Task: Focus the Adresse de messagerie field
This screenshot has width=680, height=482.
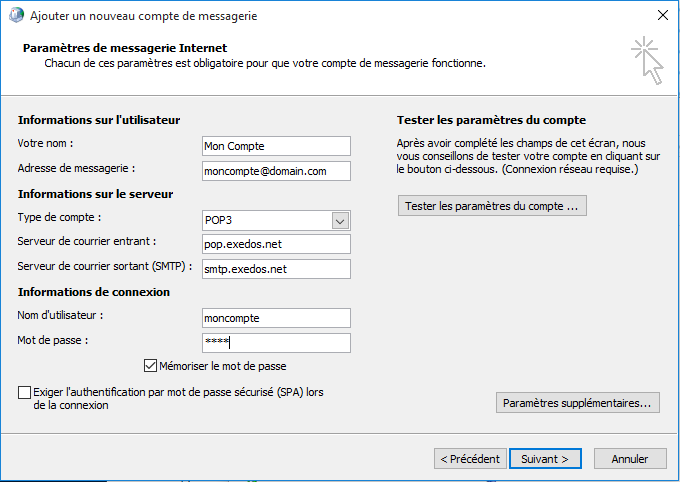Action: [x=276, y=171]
